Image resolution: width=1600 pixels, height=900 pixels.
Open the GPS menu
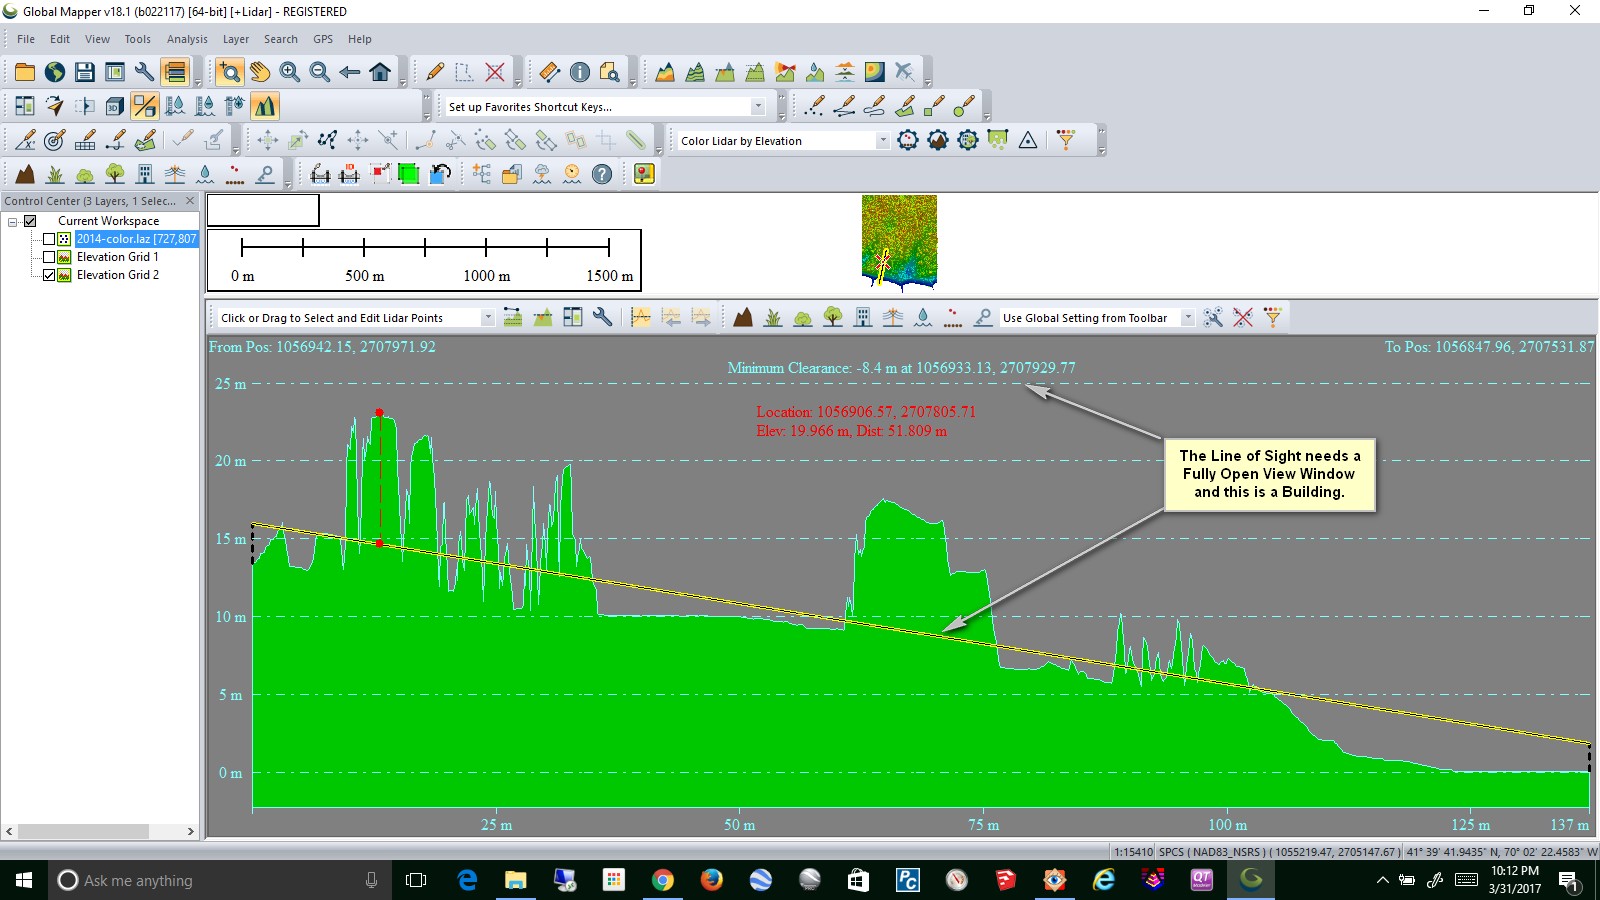(323, 39)
